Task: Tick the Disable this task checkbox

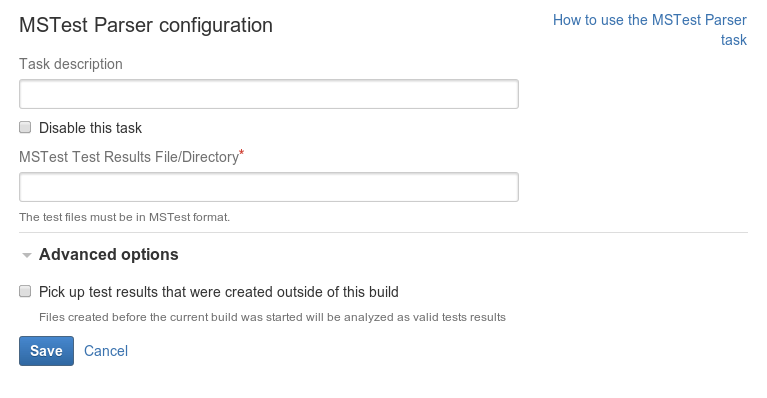Action: tap(25, 128)
